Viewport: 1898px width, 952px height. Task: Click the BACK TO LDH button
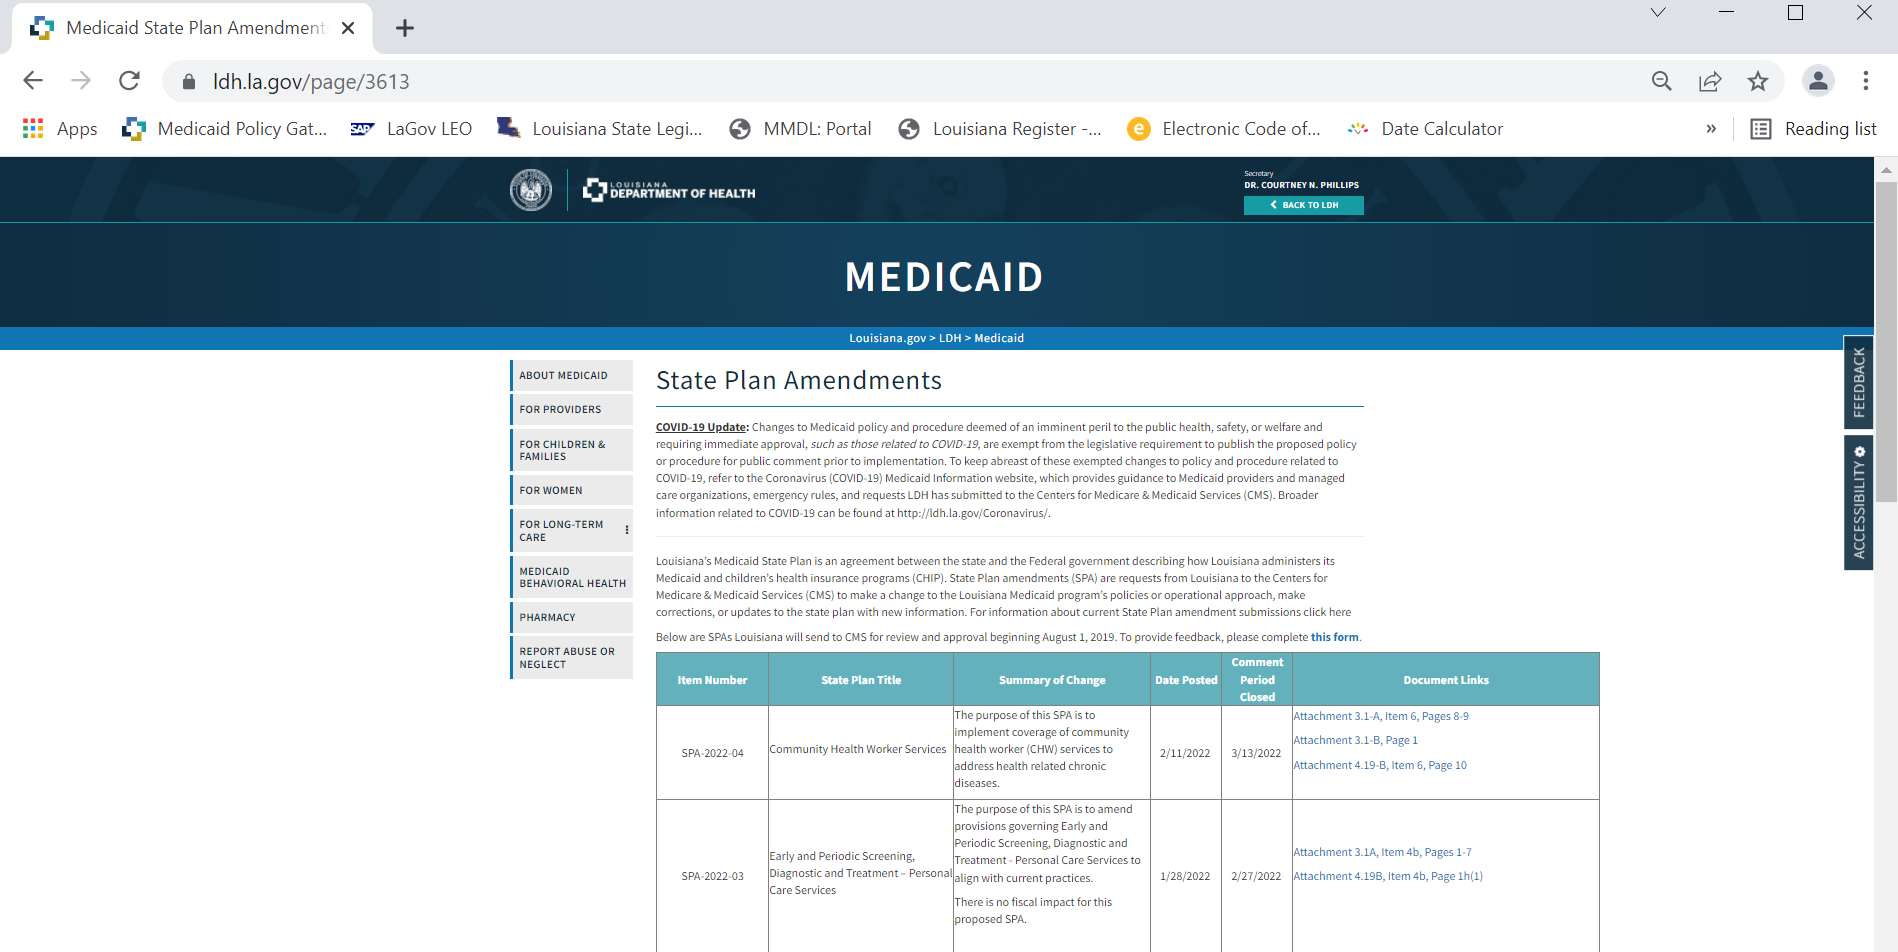pyautogui.click(x=1303, y=205)
